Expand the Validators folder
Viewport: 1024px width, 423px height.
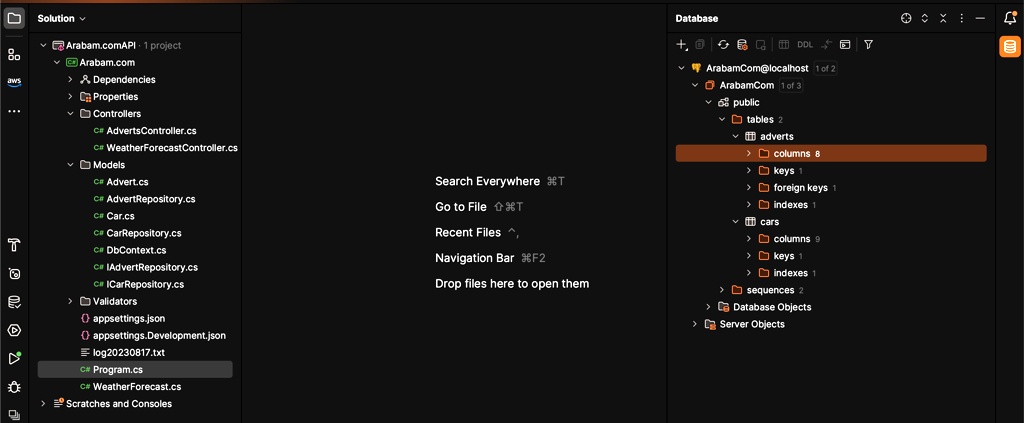pyautogui.click(x=71, y=302)
